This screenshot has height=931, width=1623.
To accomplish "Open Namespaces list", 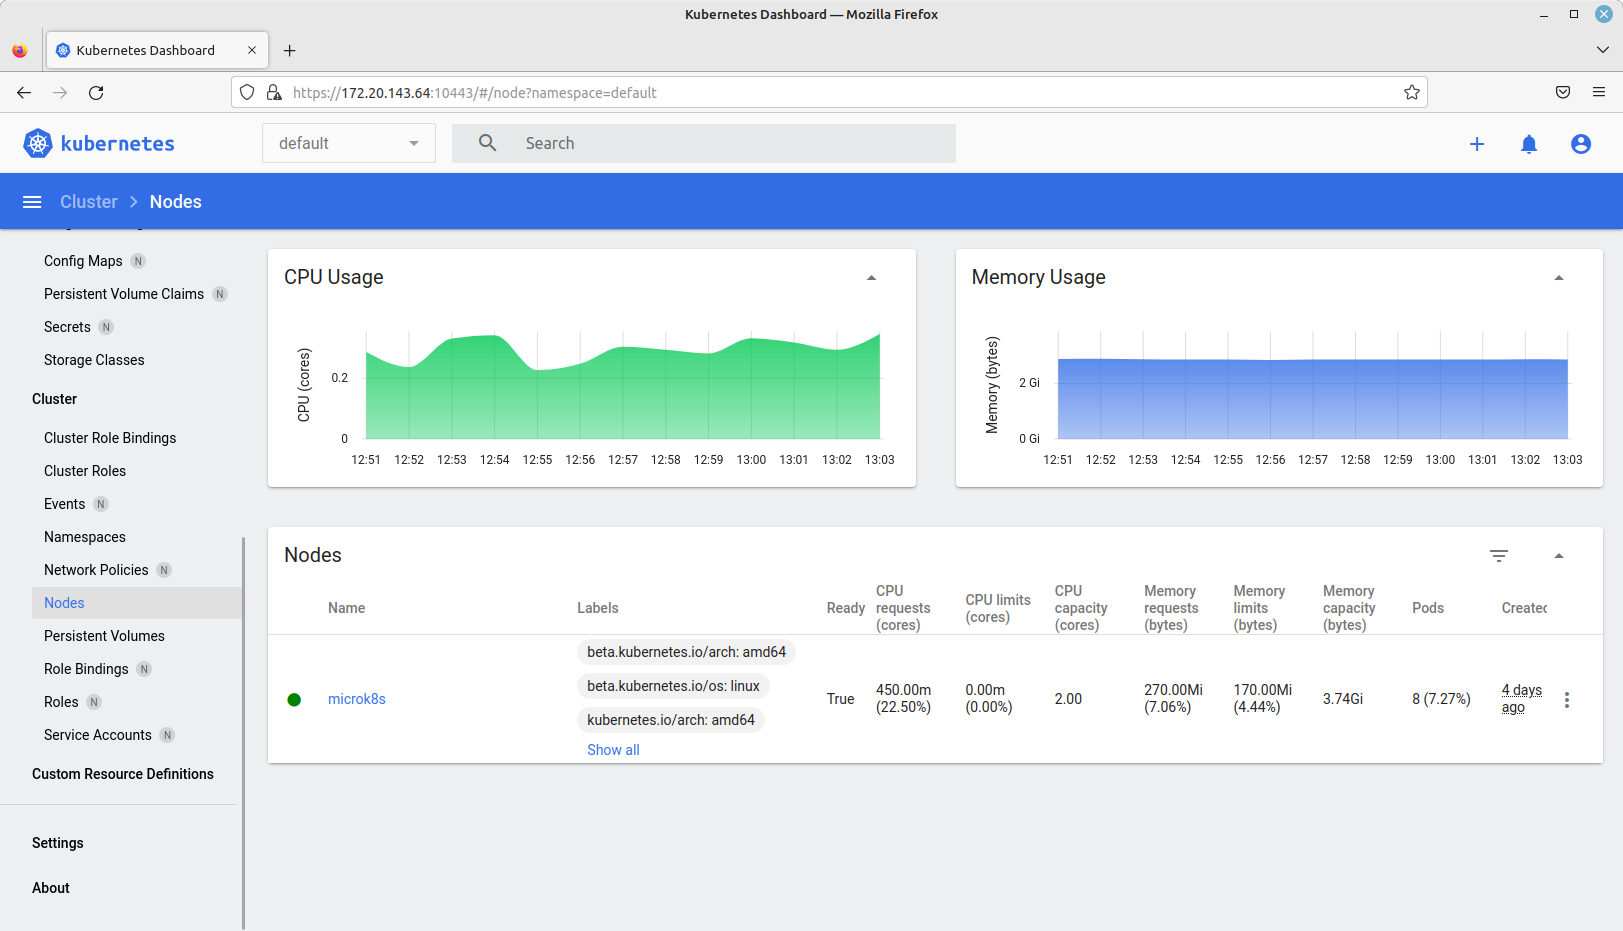I will click(x=85, y=537).
